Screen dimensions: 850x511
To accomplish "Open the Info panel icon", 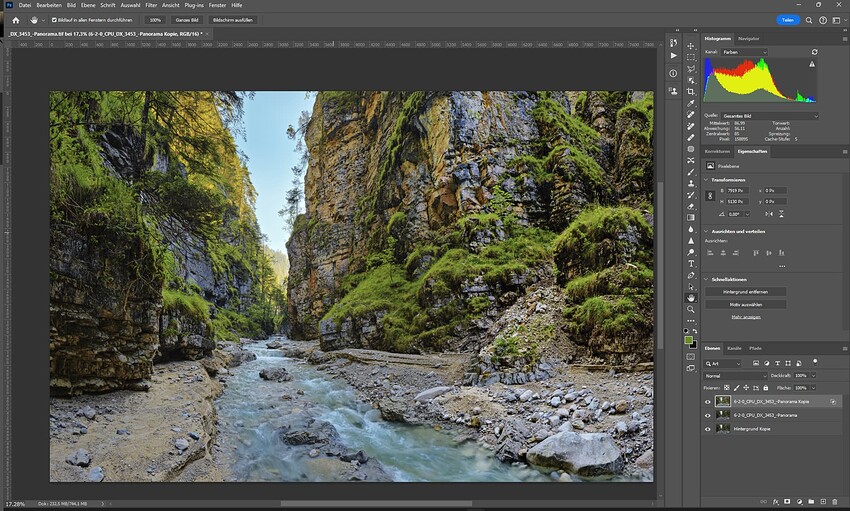I will click(x=673, y=73).
